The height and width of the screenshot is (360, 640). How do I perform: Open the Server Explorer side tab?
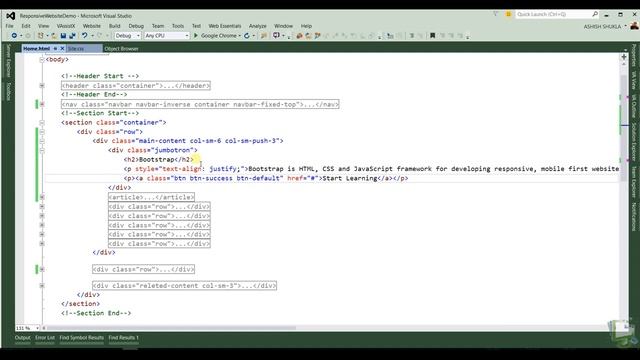click(9, 61)
